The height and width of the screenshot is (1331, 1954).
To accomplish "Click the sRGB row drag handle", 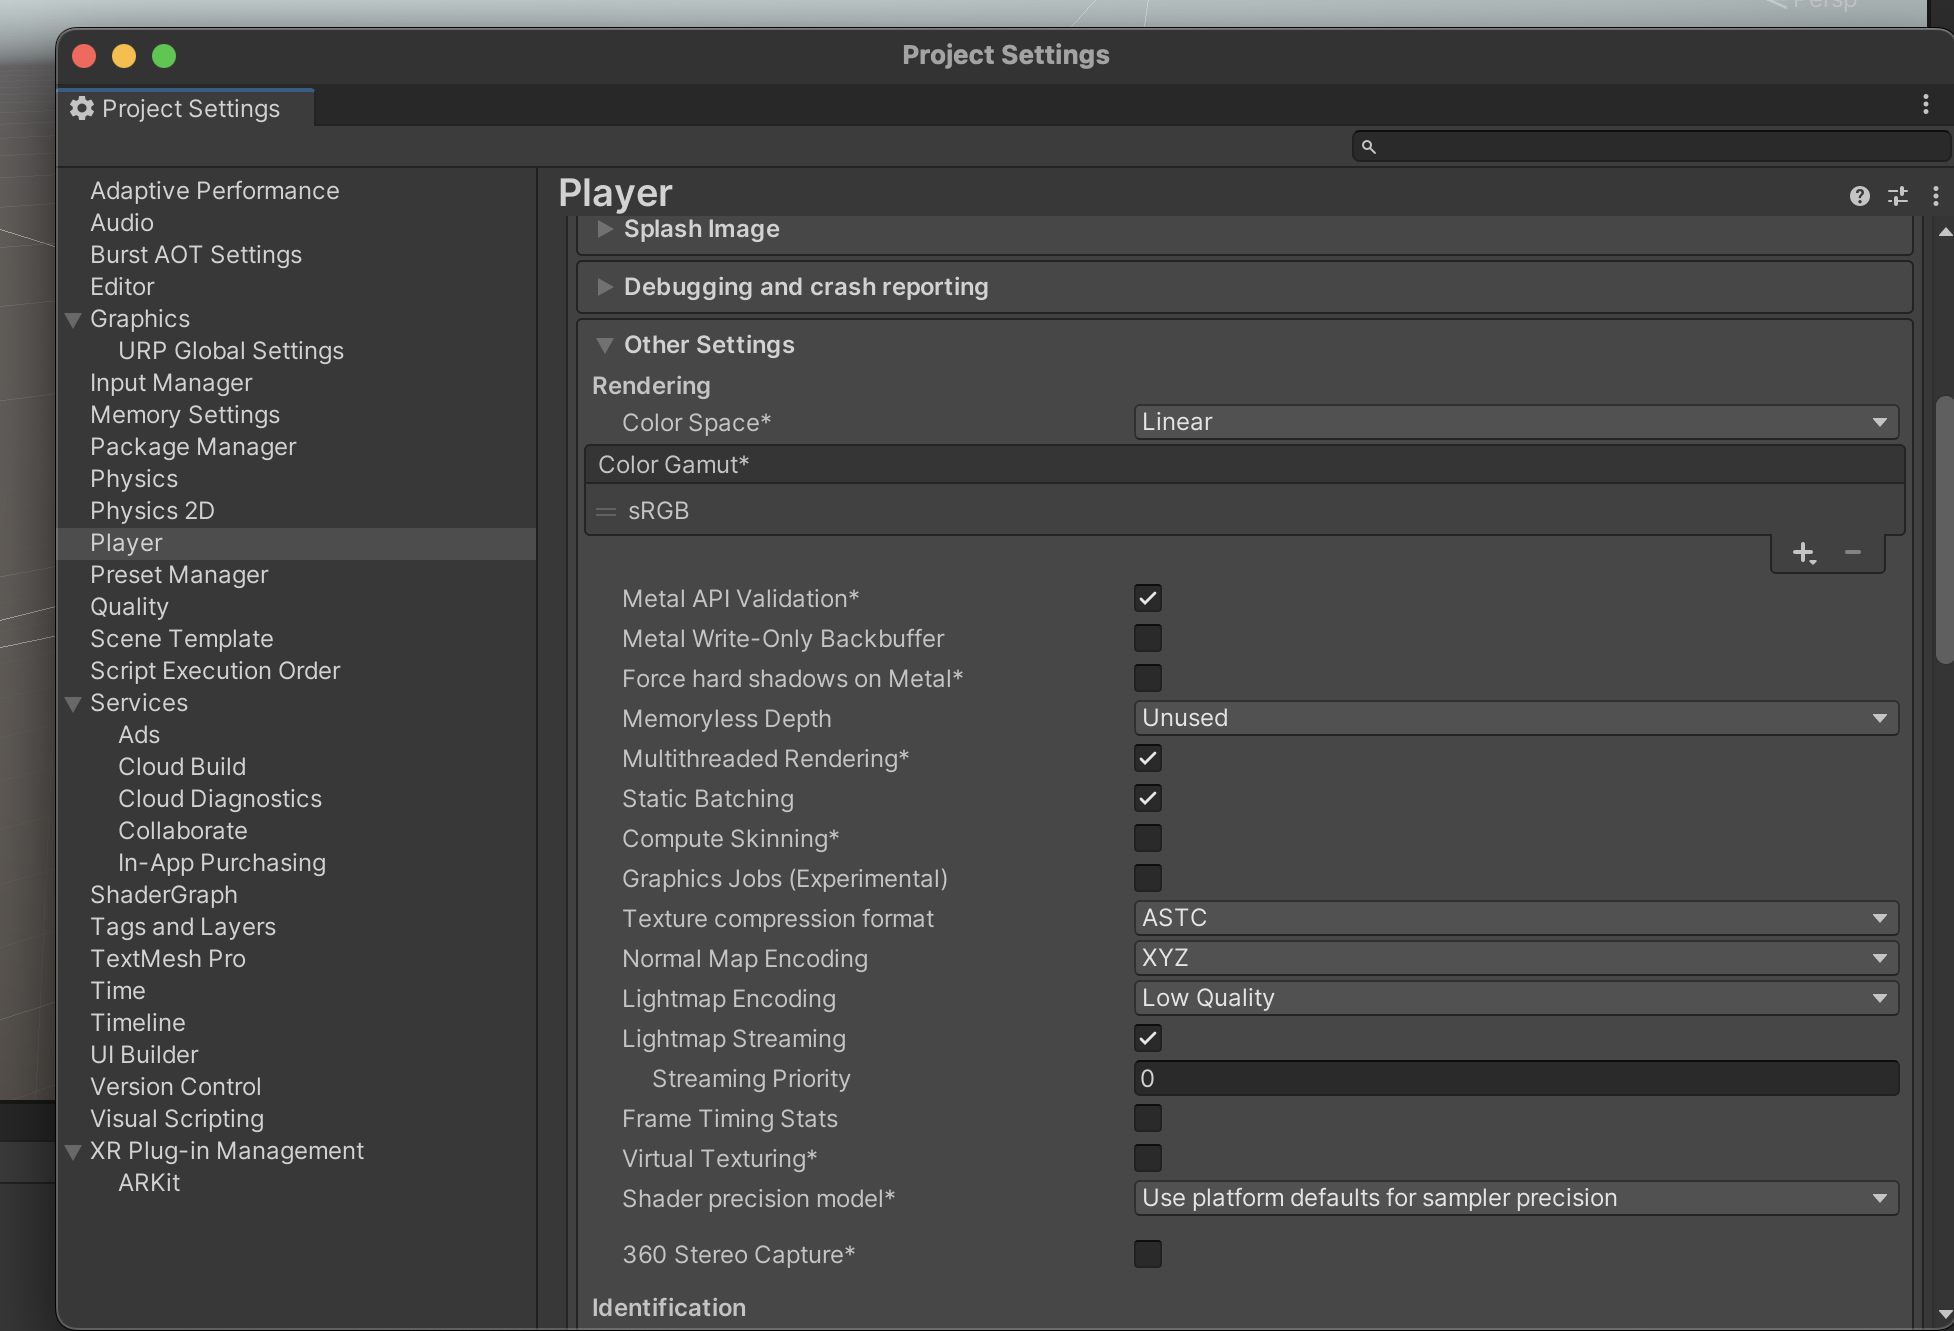I will click(606, 511).
